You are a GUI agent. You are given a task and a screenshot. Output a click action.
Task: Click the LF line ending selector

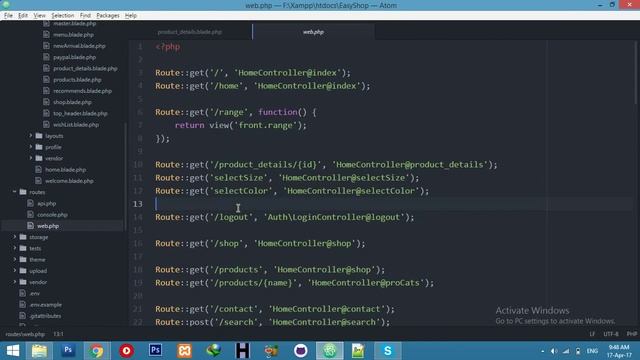[592, 334]
